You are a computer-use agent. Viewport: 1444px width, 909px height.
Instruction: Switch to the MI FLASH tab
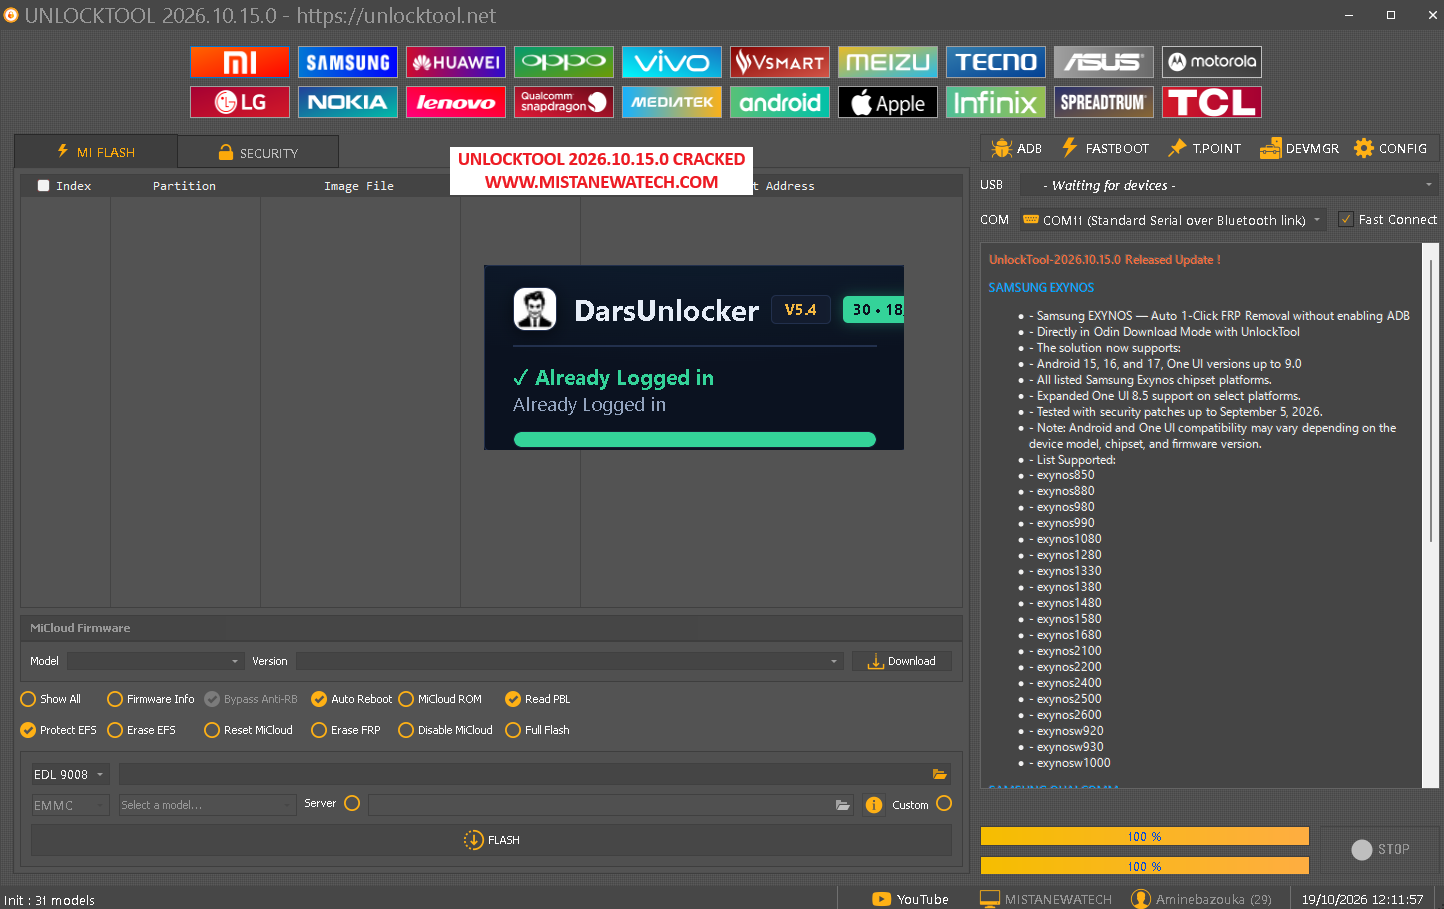[x=96, y=152]
